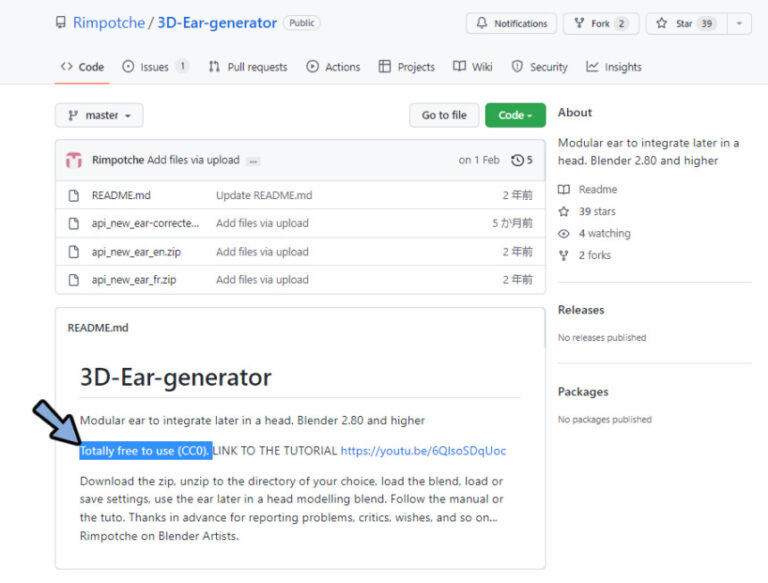Screen dimensions: 768x583
Task: Open the latest commit message Add files via upload
Action: pos(193,160)
